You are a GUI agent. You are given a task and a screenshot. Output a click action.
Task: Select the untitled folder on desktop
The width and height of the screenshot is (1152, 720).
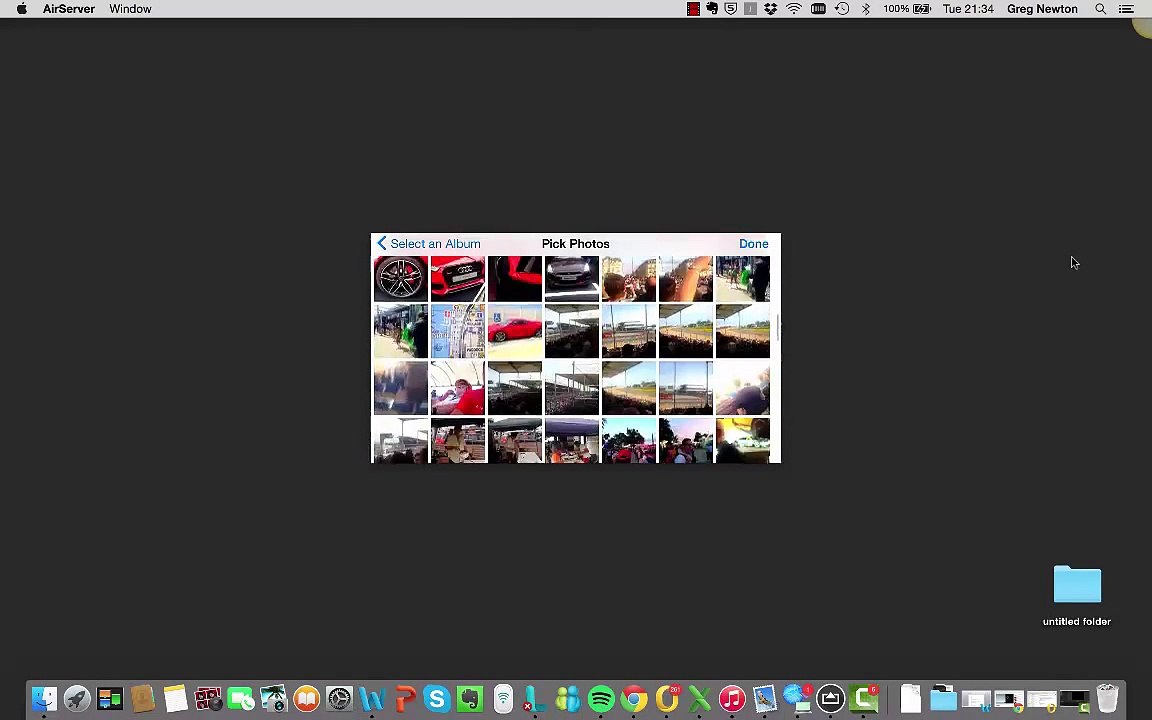coord(1077,595)
